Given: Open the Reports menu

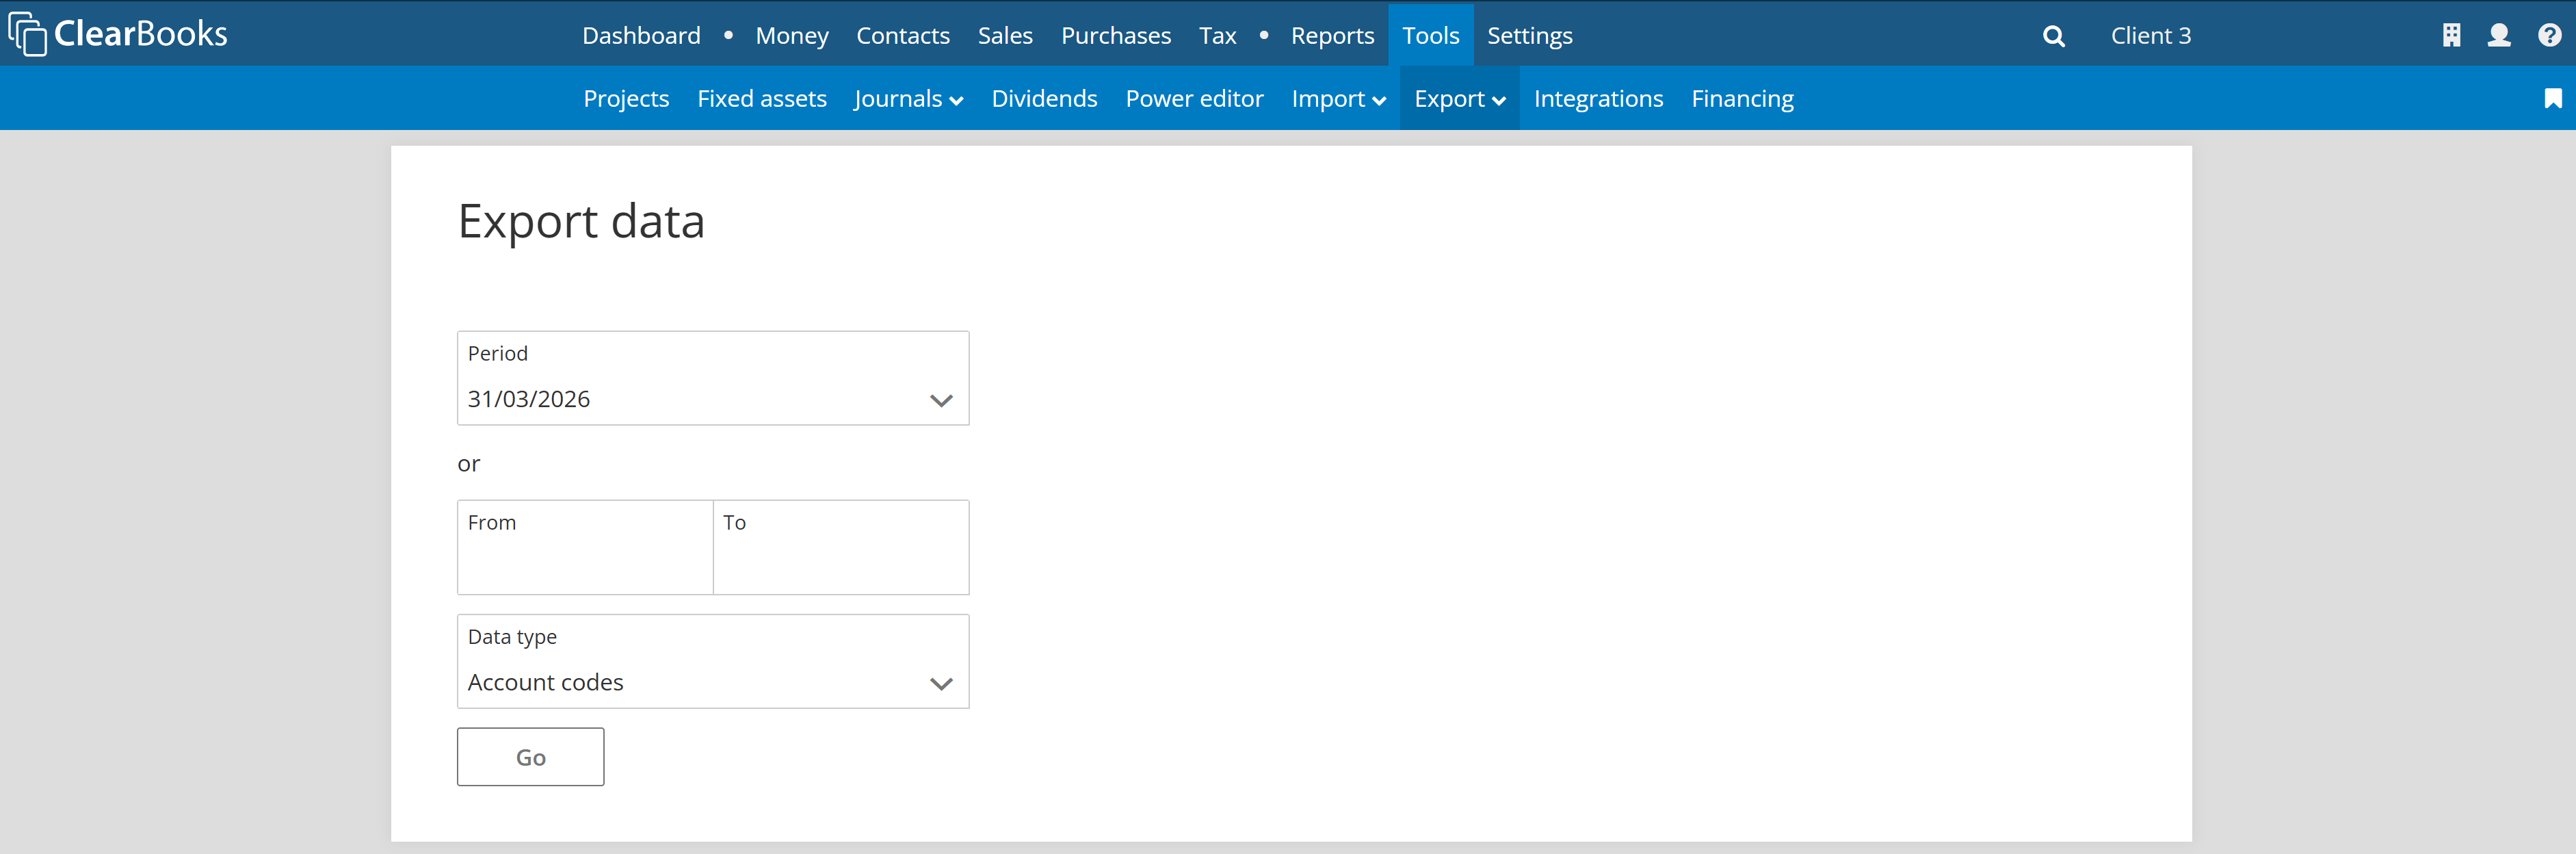Looking at the screenshot, I should pyautogui.click(x=1332, y=36).
